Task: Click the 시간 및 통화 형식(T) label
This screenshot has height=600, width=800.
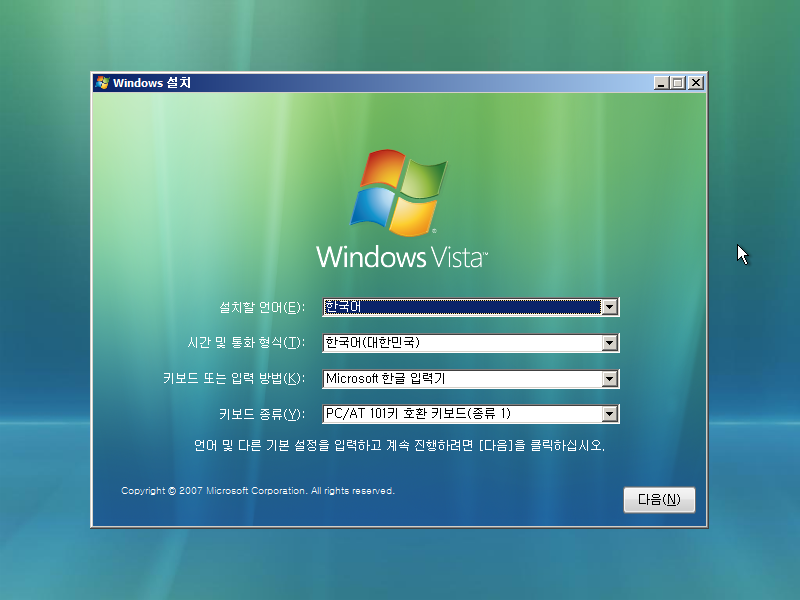Action: pyautogui.click(x=246, y=342)
